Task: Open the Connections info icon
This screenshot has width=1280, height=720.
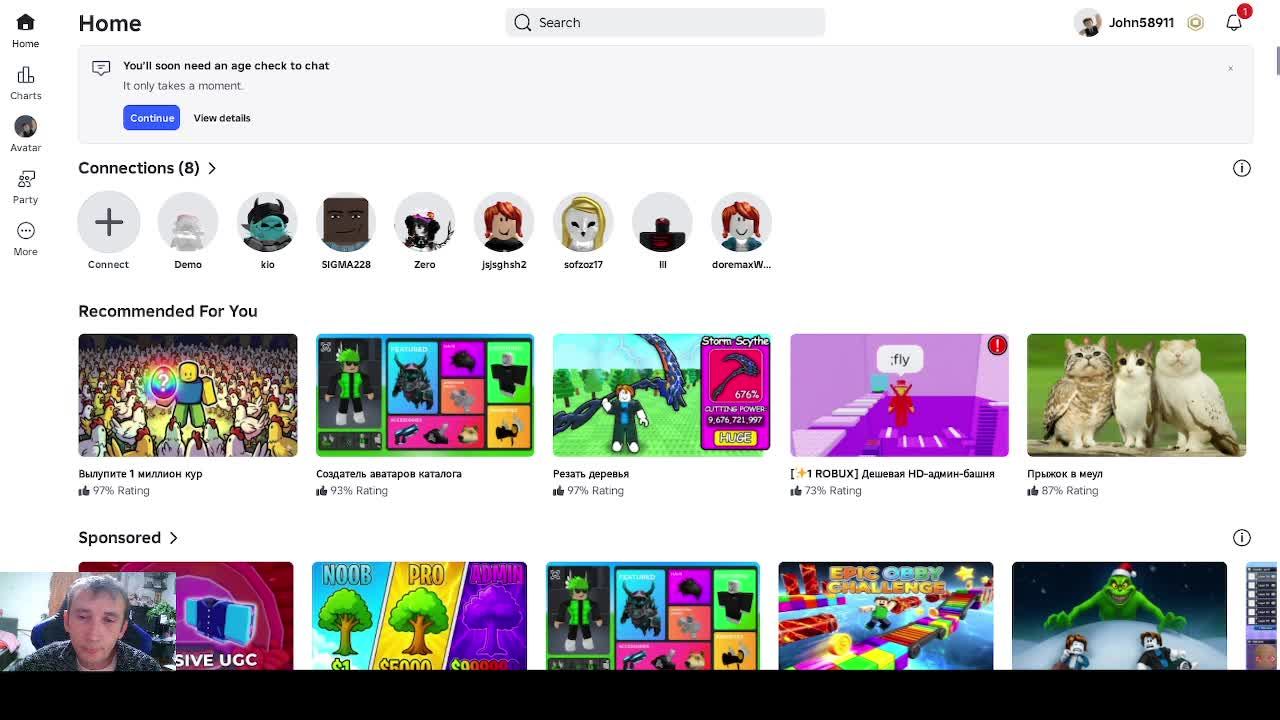Action: click(x=1241, y=168)
